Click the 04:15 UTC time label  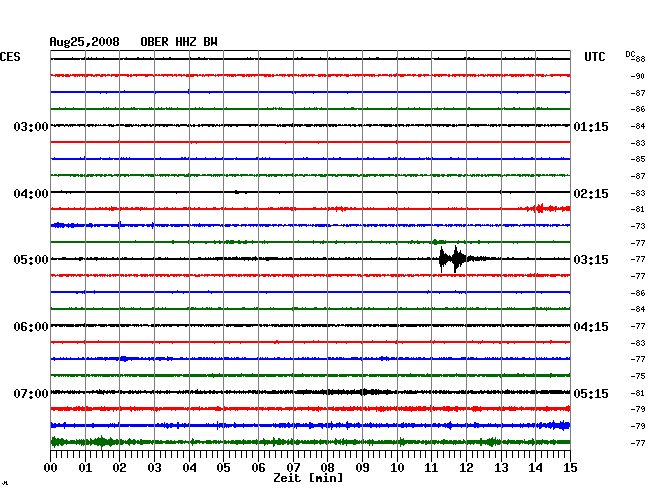591,327
